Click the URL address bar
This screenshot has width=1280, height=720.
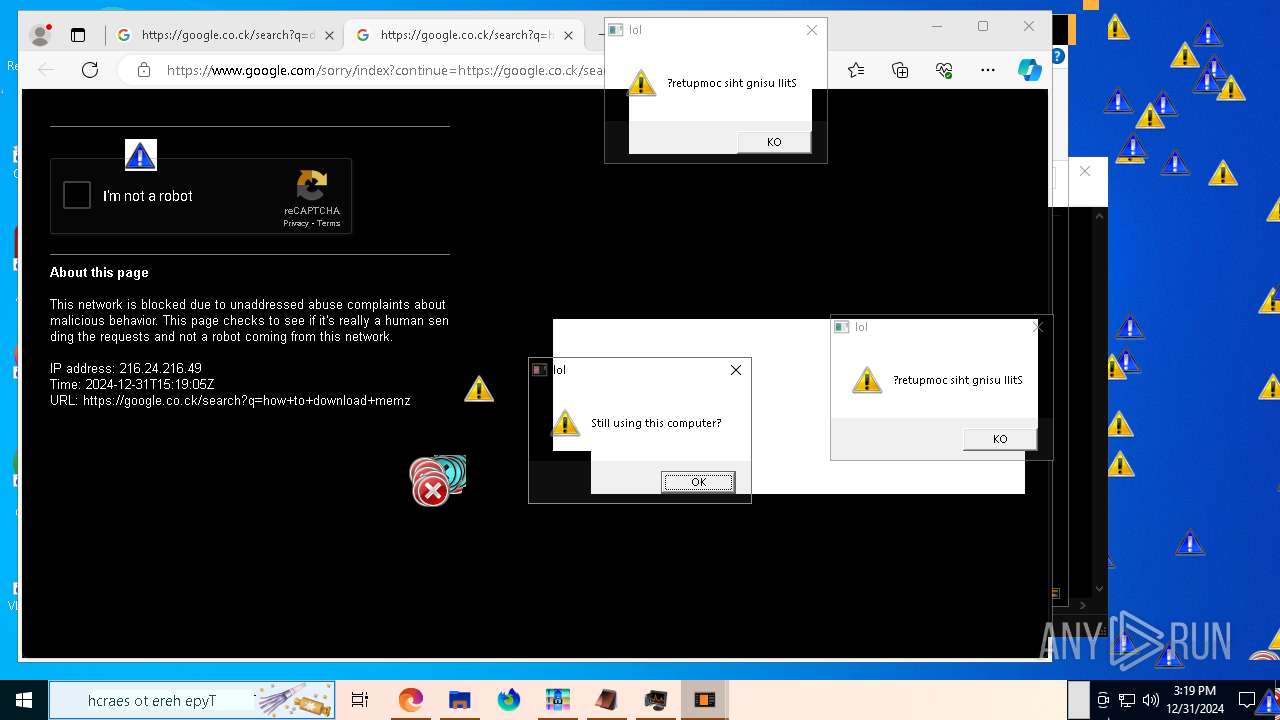click(x=385, y=70)
